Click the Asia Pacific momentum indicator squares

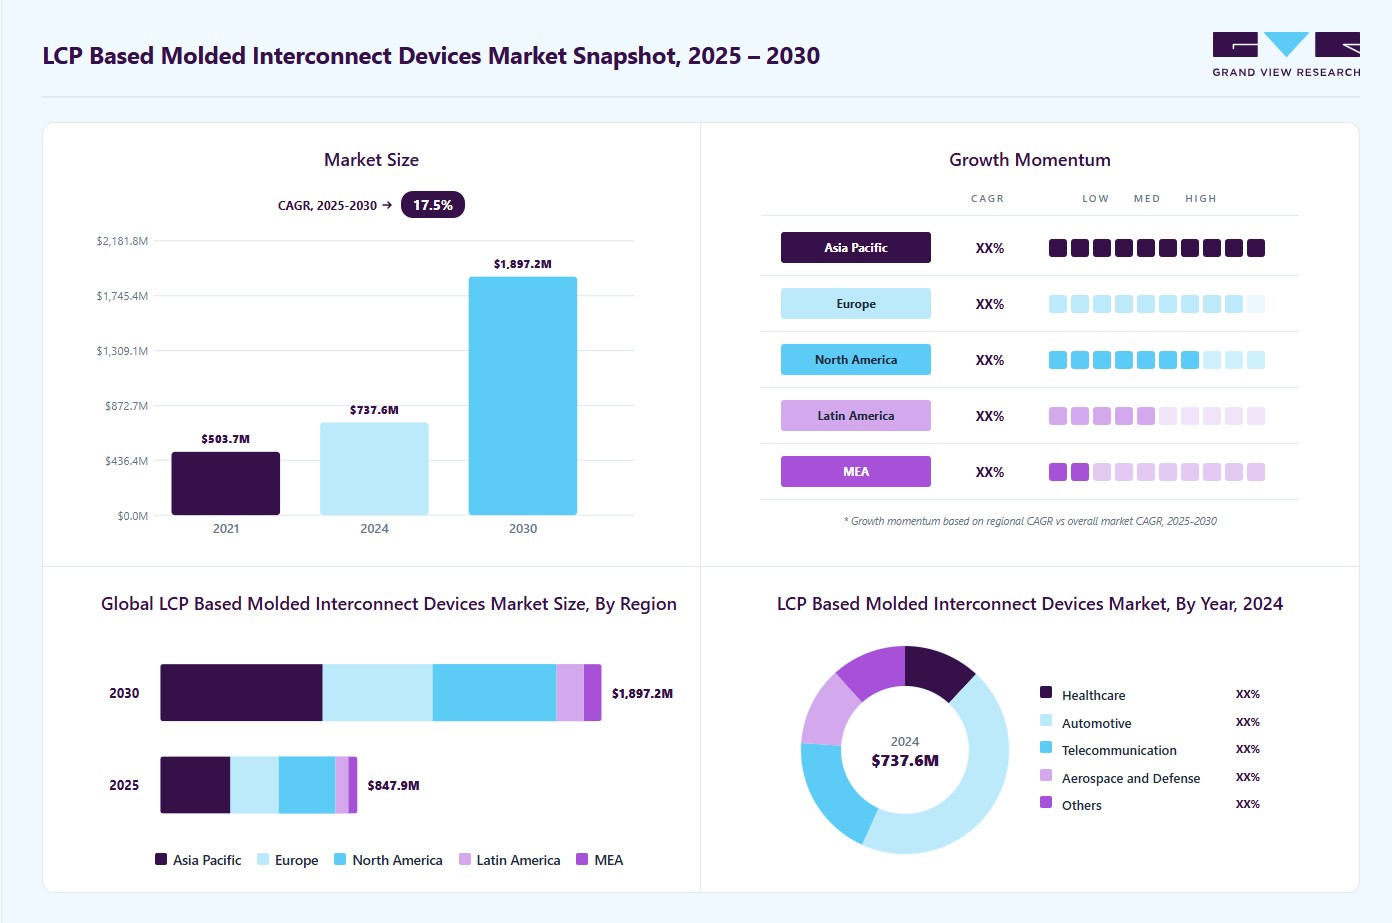[x=1157, y=248]
